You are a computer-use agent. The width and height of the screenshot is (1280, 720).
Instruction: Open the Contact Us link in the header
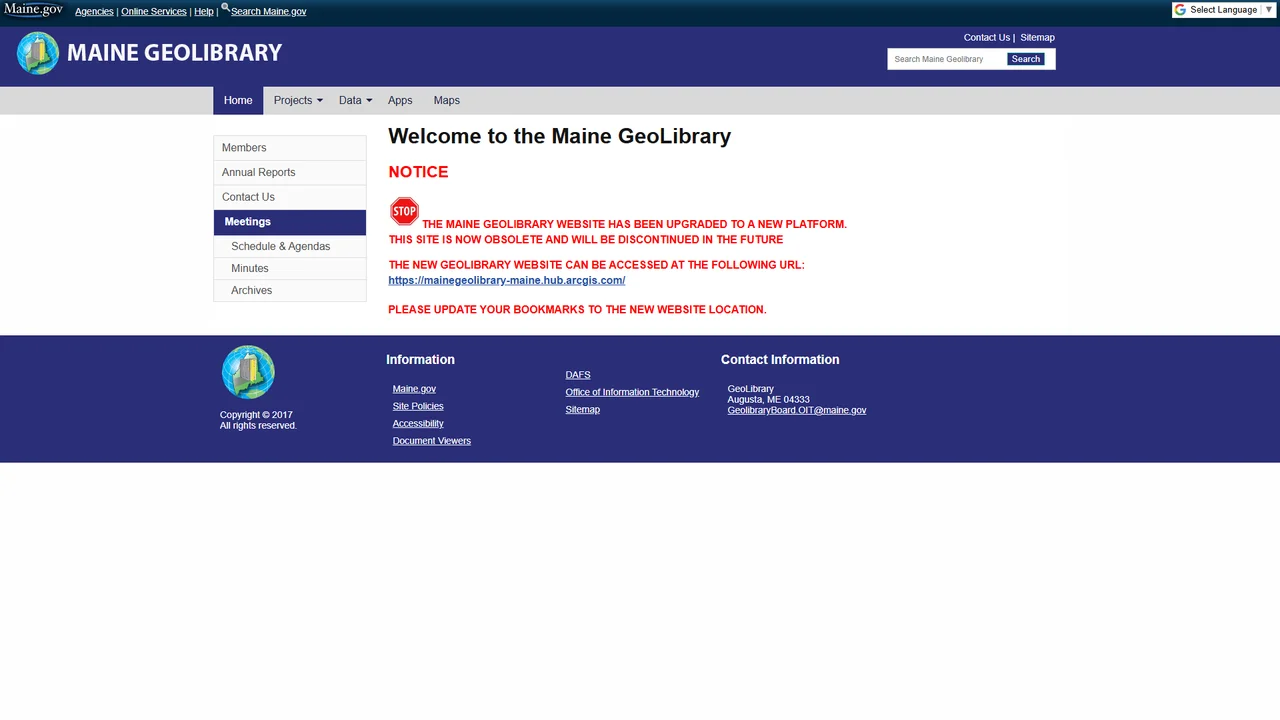pyautogui.click(x=987, y=38)
